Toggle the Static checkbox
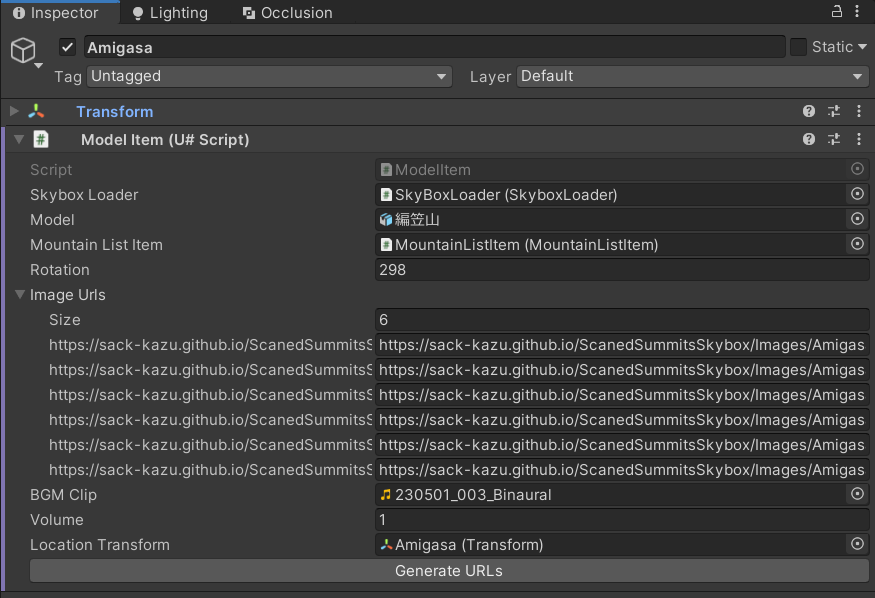875x598 pixels. 798,47
